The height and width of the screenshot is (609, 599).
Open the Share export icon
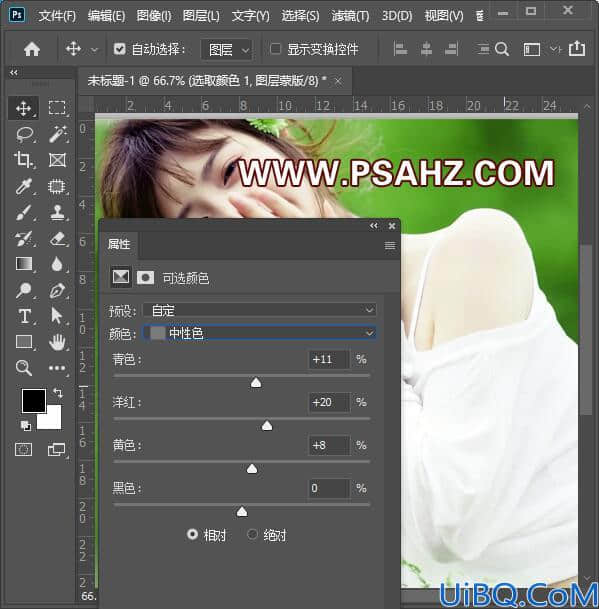click(577, 49)
